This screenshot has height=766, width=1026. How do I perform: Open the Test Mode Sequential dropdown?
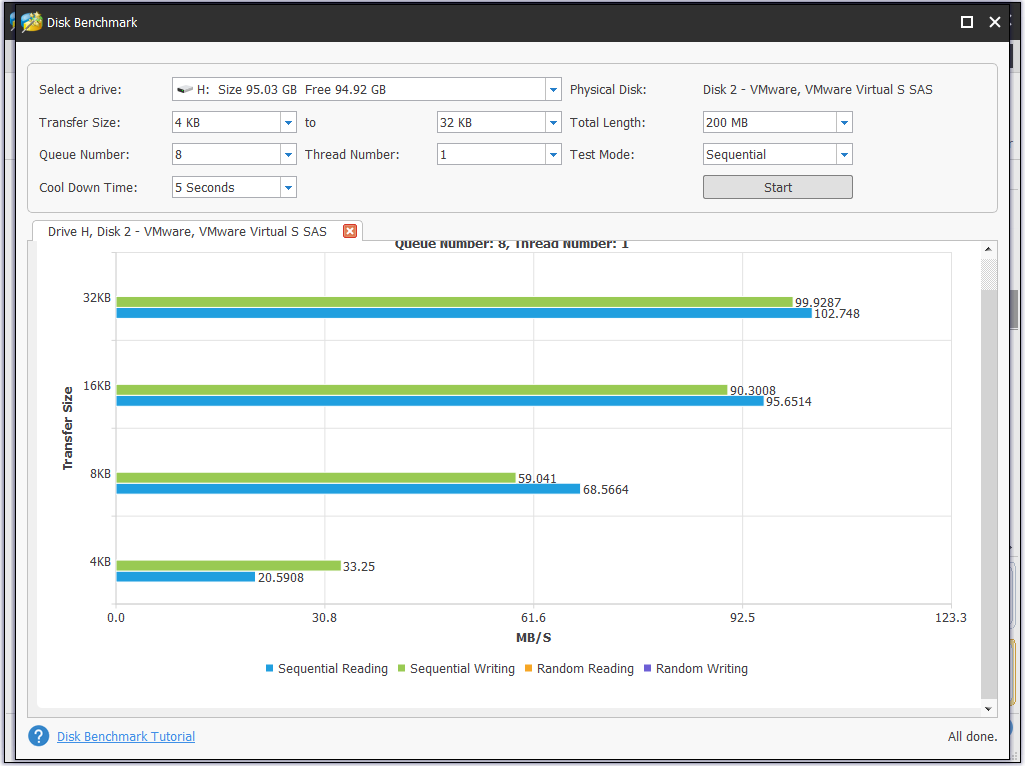[x=844, y=155]
